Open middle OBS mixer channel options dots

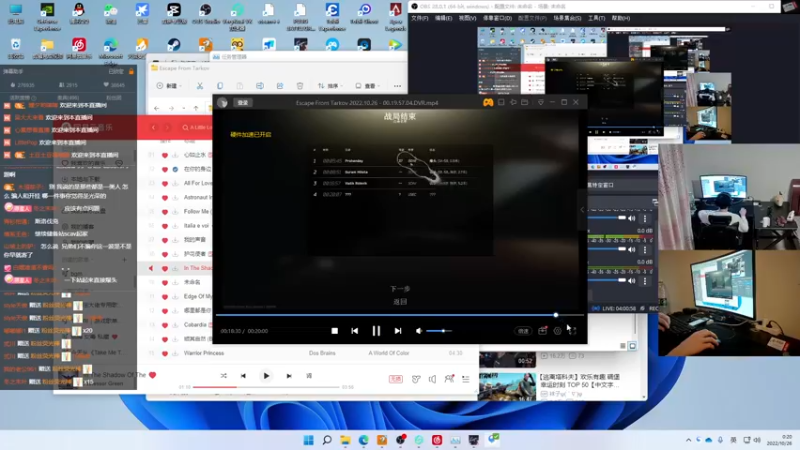[645, 249]
